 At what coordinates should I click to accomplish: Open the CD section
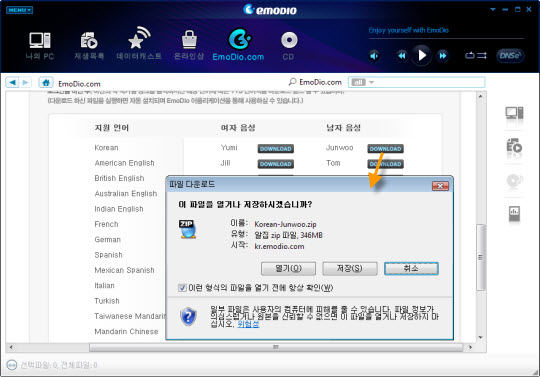(289, 46)
